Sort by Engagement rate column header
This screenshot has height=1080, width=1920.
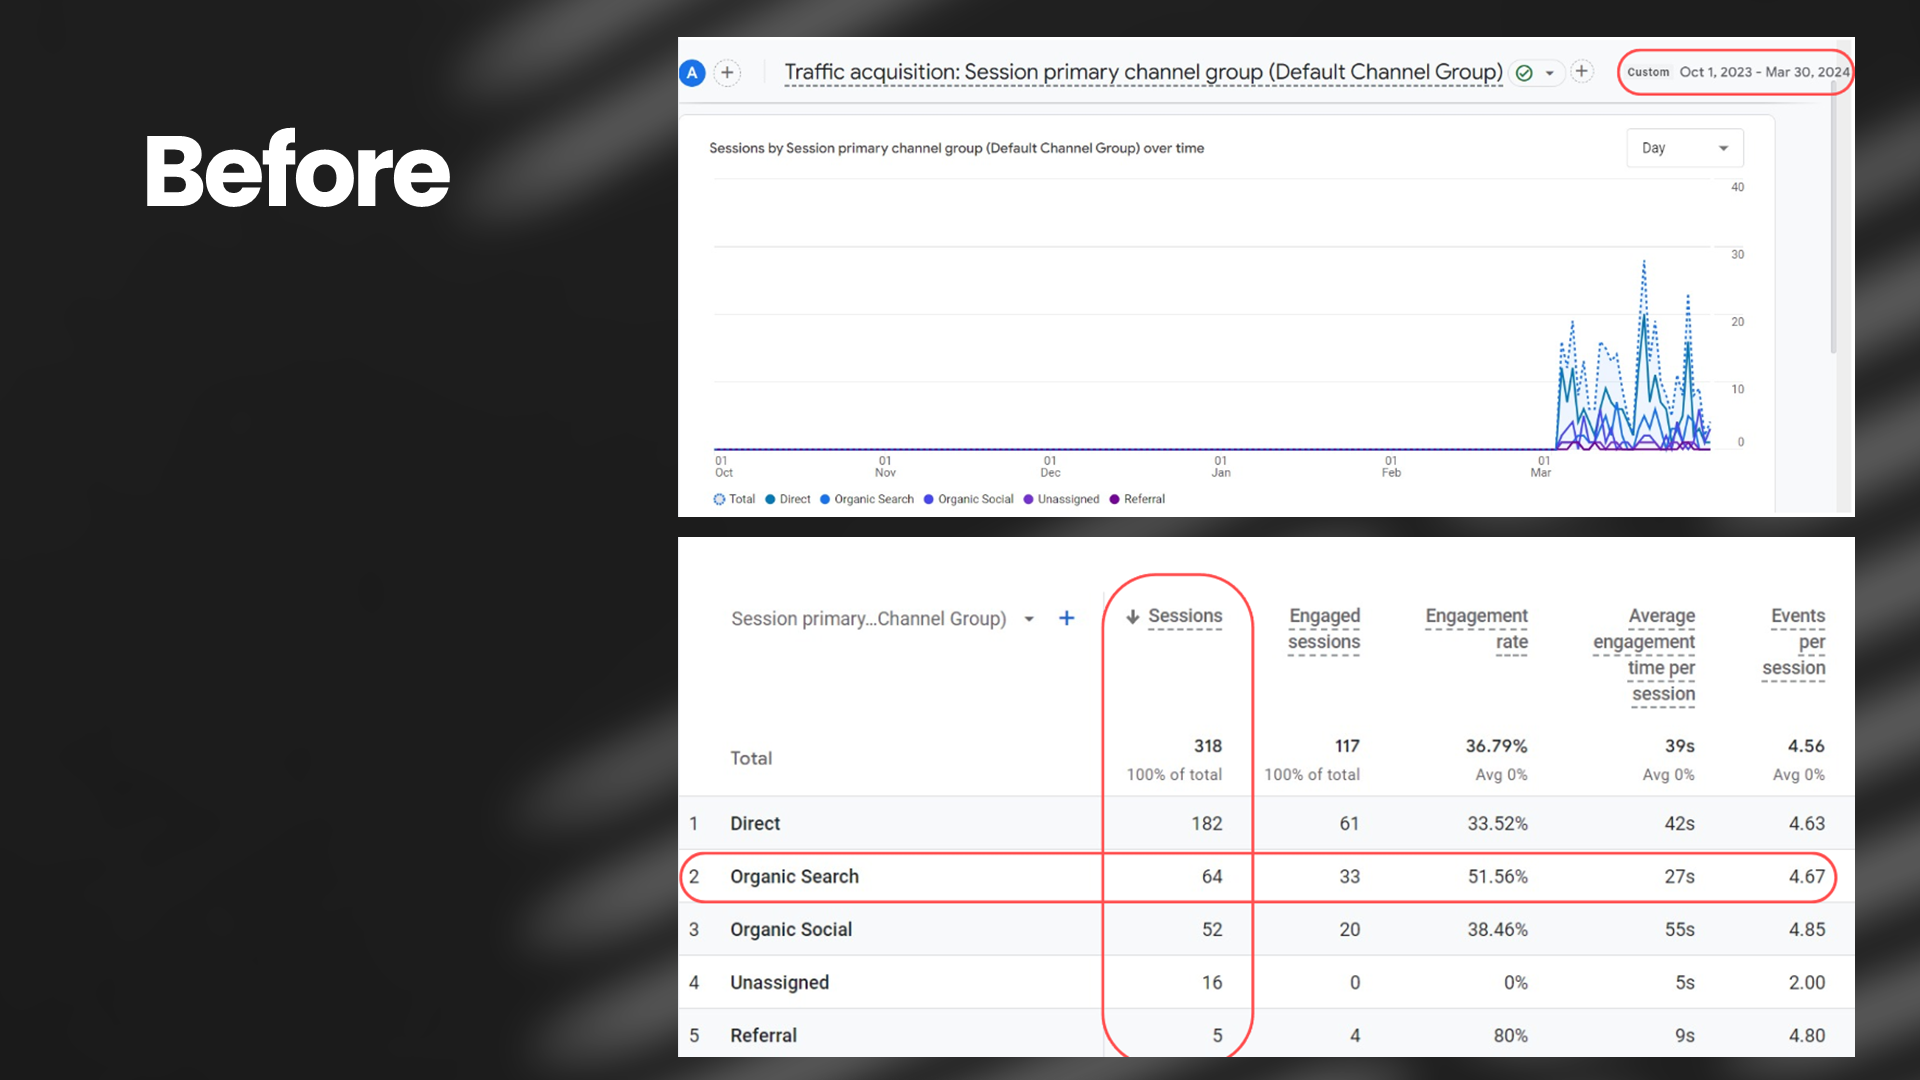[1476, 629]
